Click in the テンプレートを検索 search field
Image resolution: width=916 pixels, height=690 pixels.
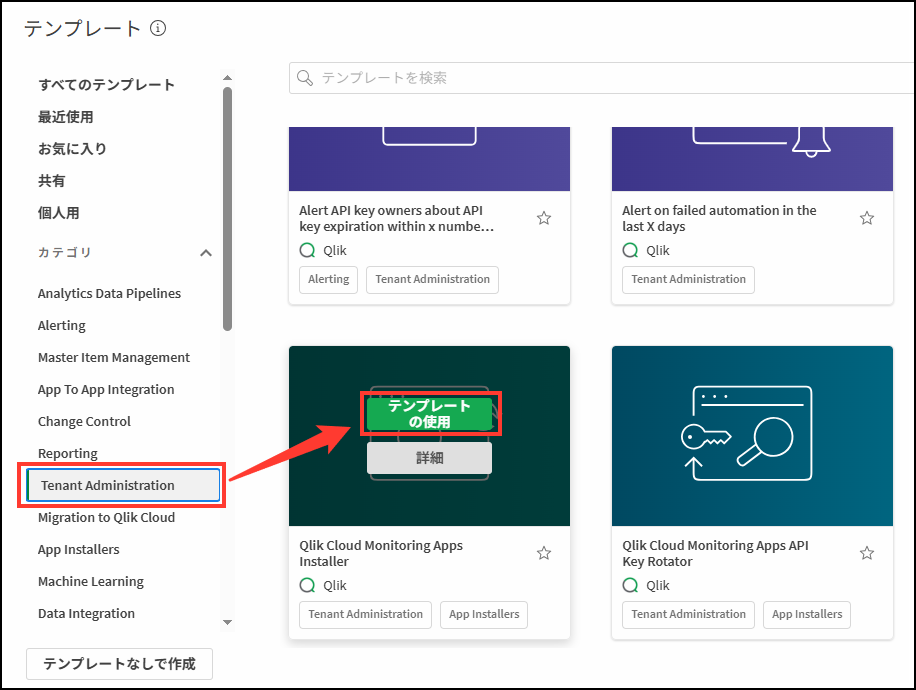(600, 78)
